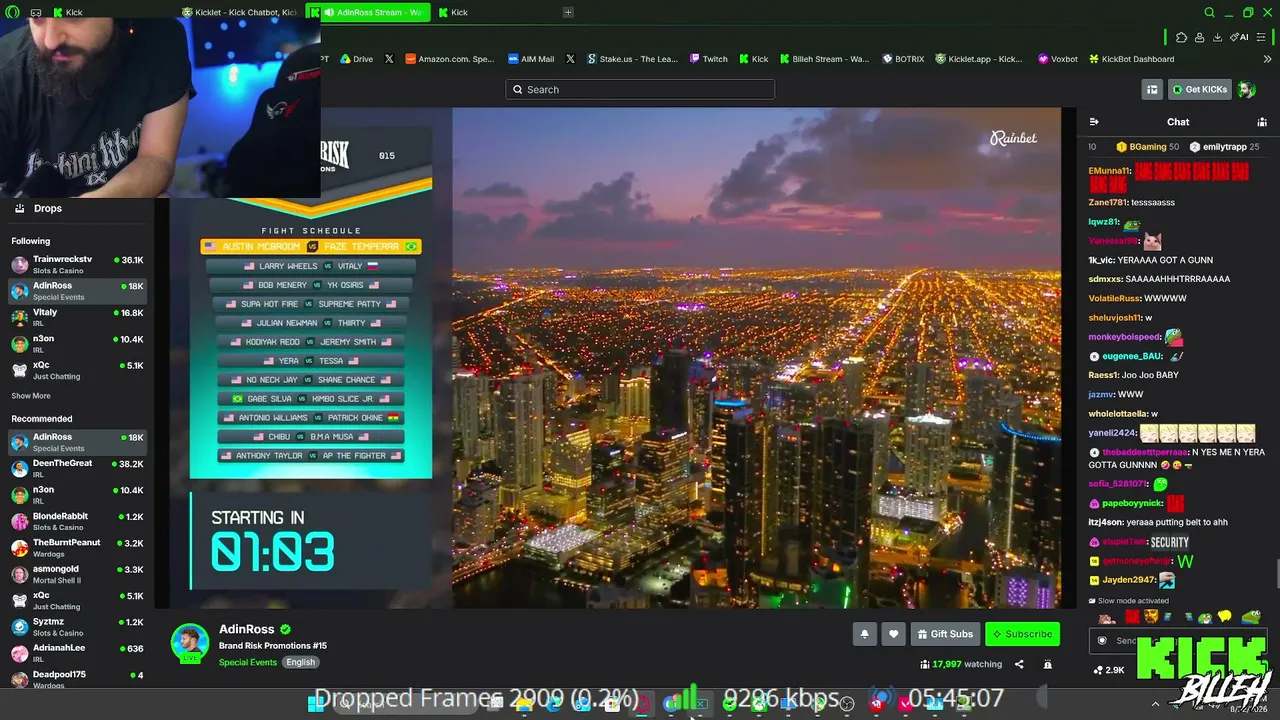The height and width of the screenshot is (720, 1280).
Task: Open Trainwreckstv channel in Following
Action: pos(77,265)
